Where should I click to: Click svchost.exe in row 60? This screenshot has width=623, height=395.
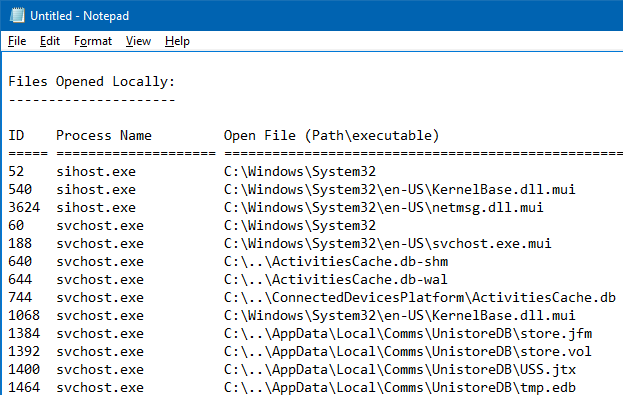tap(100, 226)
